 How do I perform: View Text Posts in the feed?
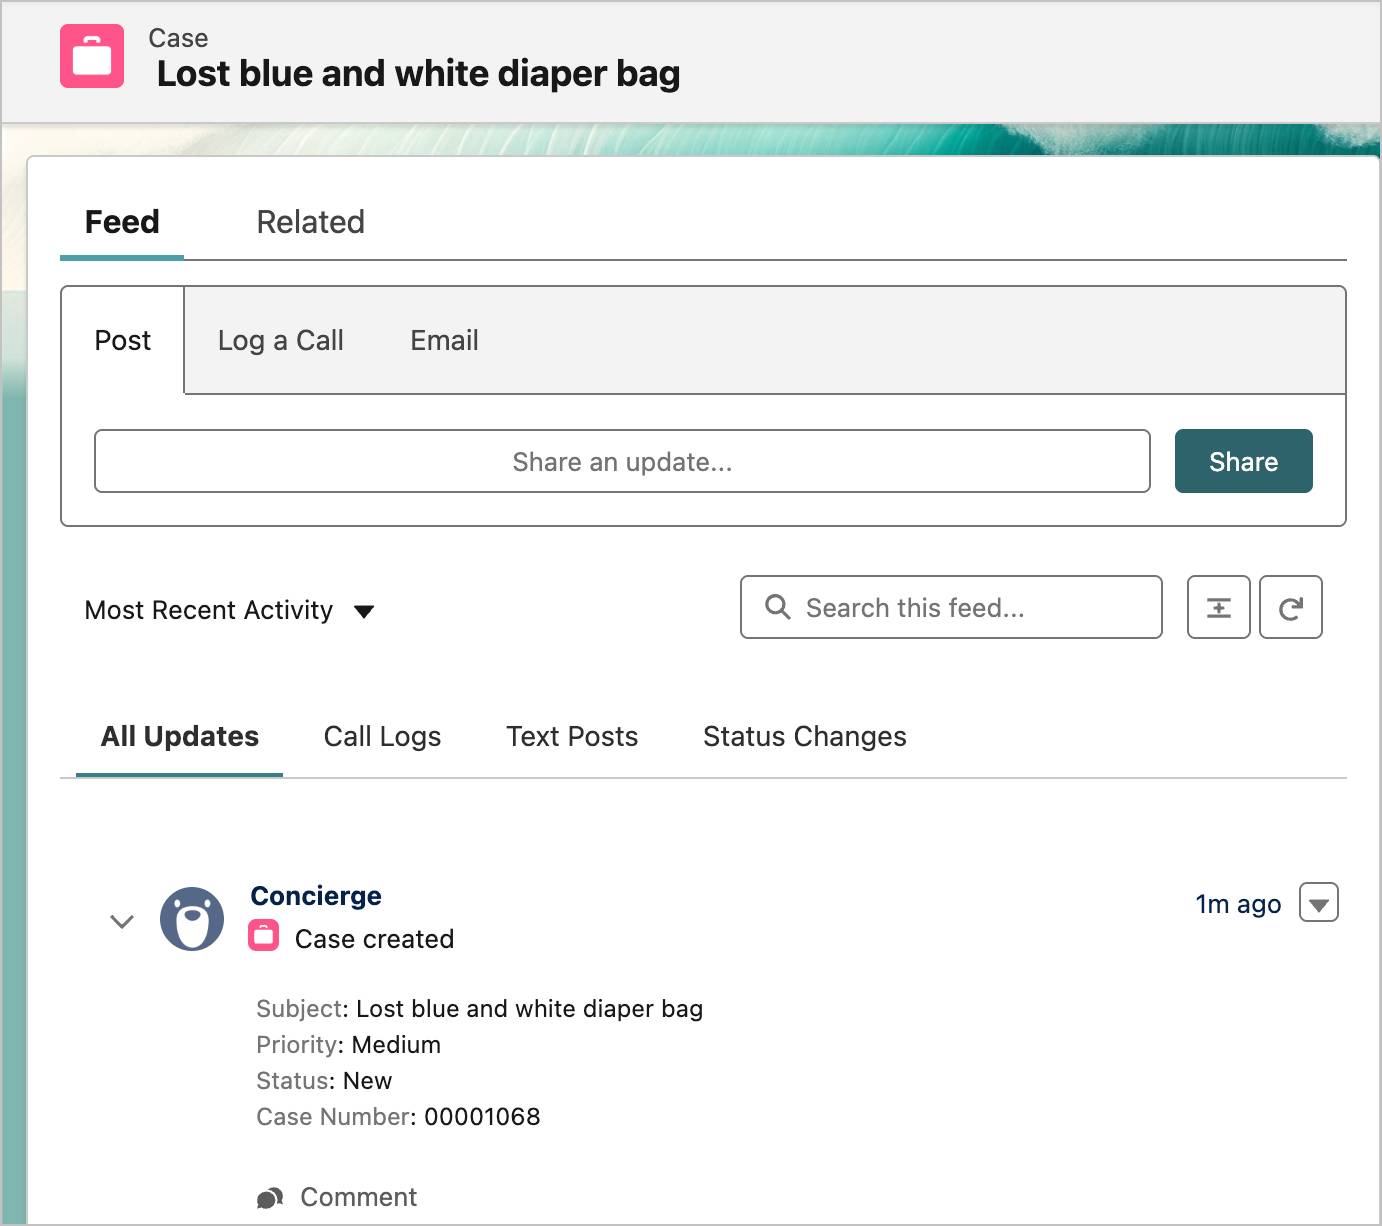(572, 736)
